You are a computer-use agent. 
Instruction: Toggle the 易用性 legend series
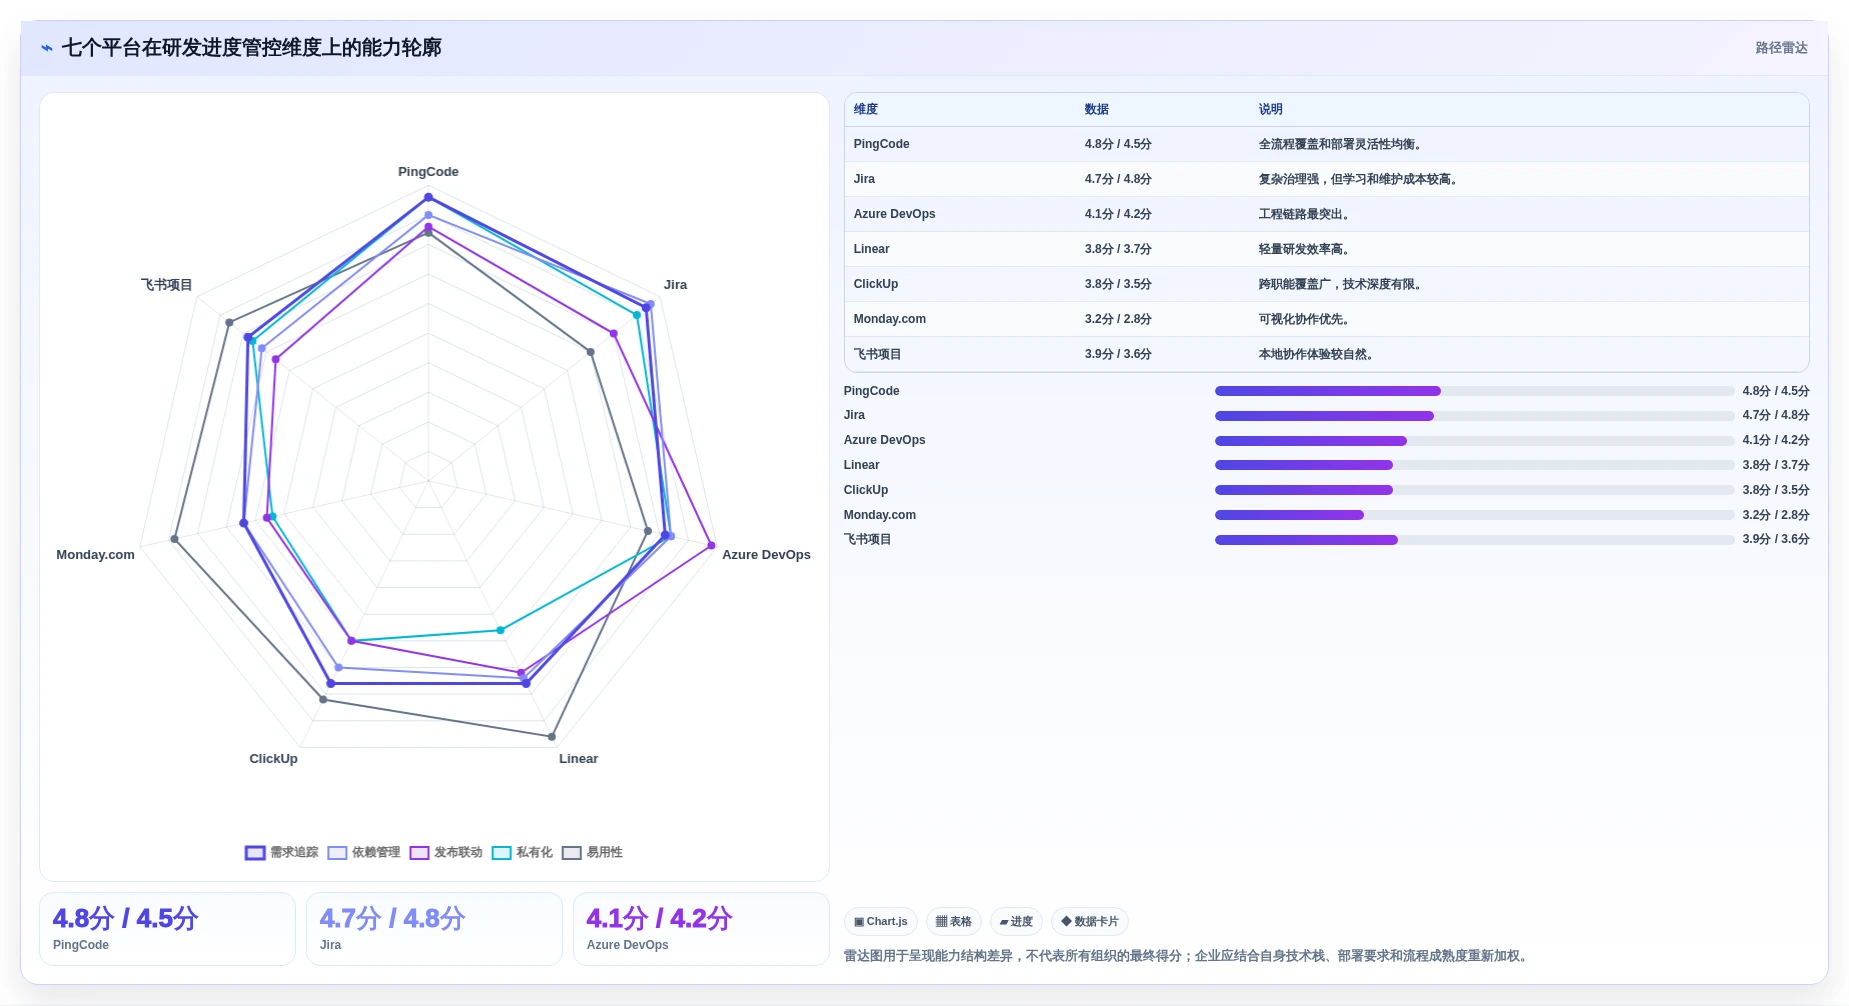coord(592,853)
